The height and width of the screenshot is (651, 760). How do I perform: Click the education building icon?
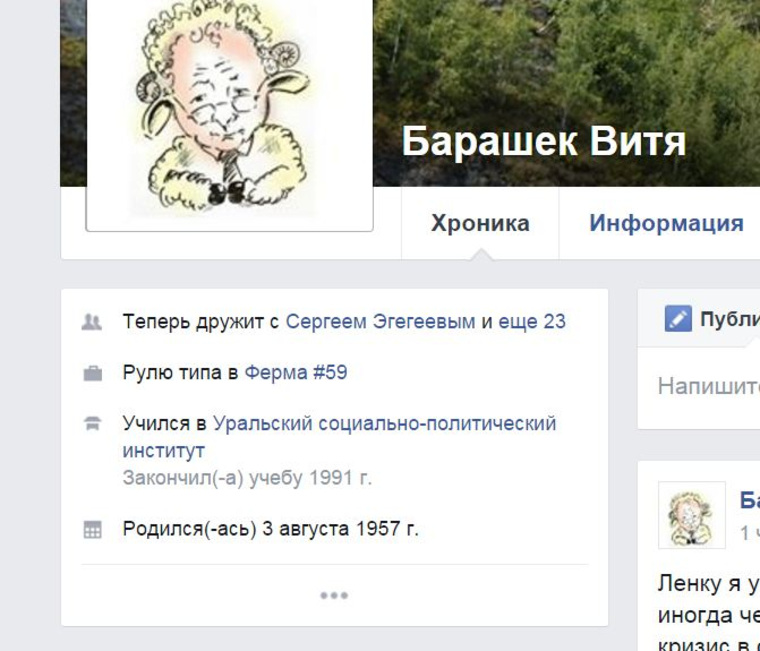click(93, 423)
